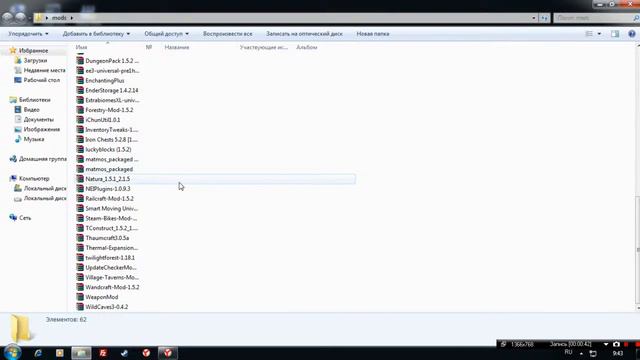Image resolution: width=640 pixels, height=360 pixels.
Task: Sort by the Имя column header
Action: [x=81, y=47]
